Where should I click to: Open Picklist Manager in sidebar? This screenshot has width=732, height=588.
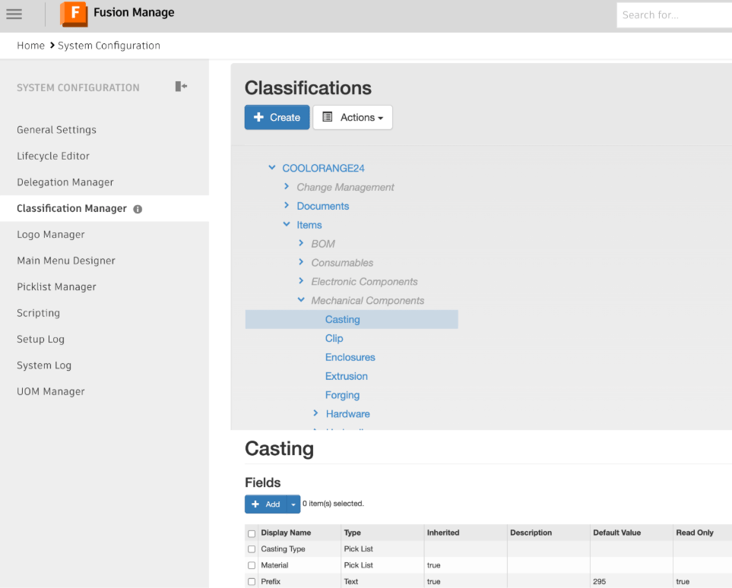pyautogui.click(x=56, y=287)
